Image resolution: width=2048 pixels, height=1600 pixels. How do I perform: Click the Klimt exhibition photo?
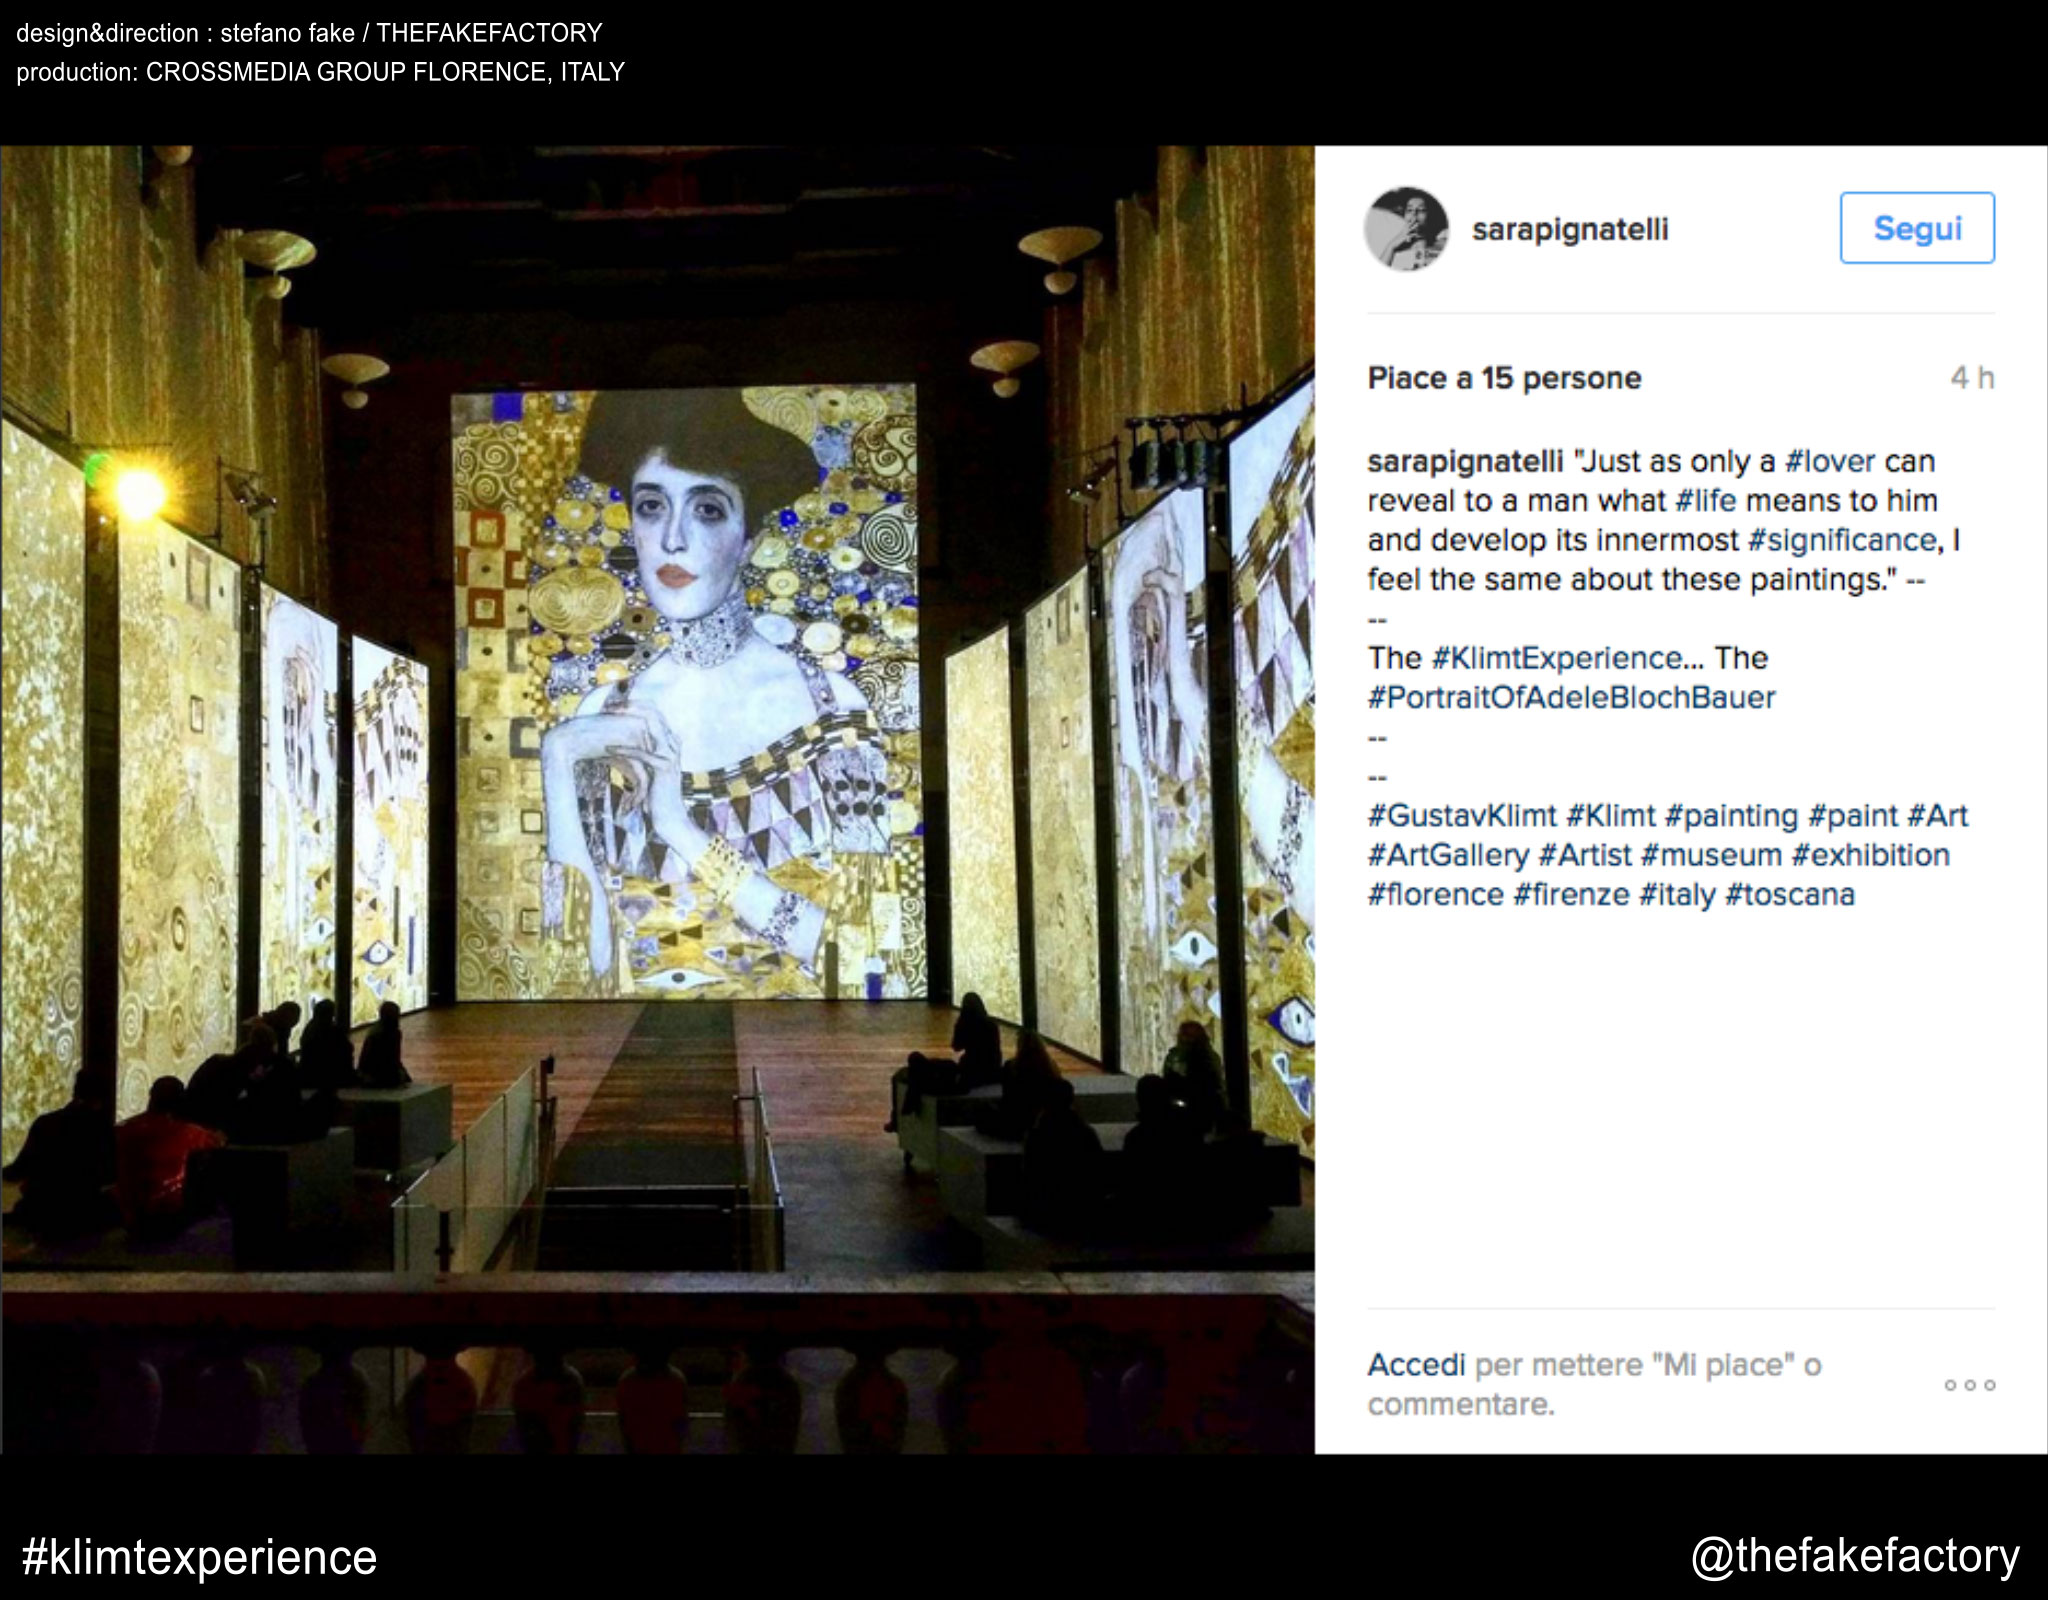click(x=657, y=800)
